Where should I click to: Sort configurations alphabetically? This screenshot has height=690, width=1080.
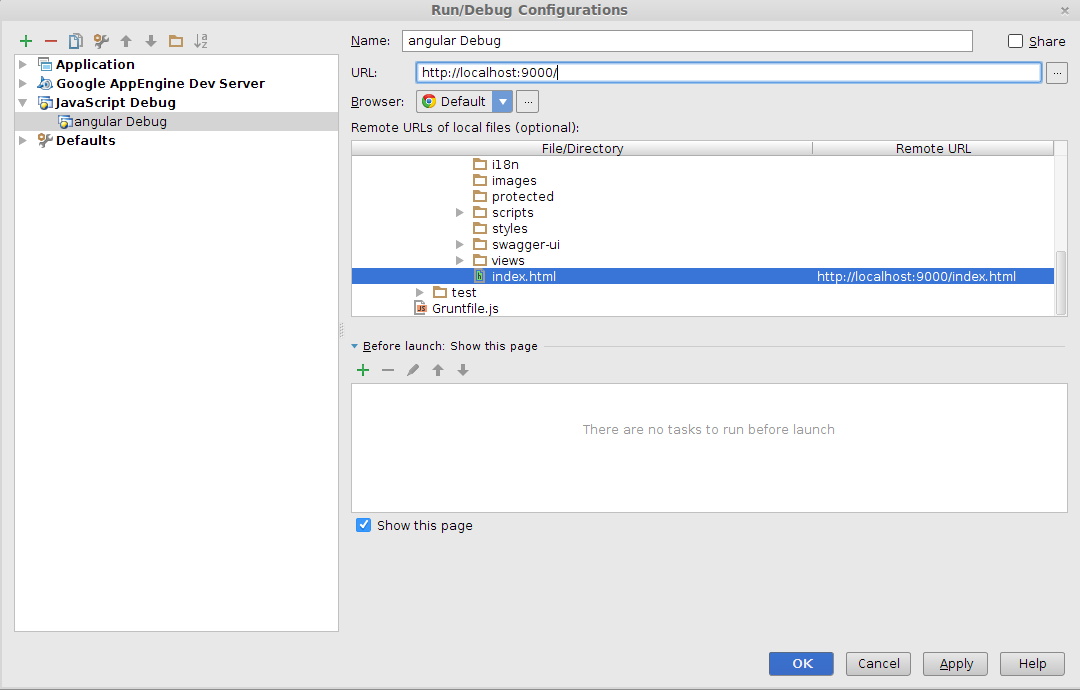click(x=200, y=41)
